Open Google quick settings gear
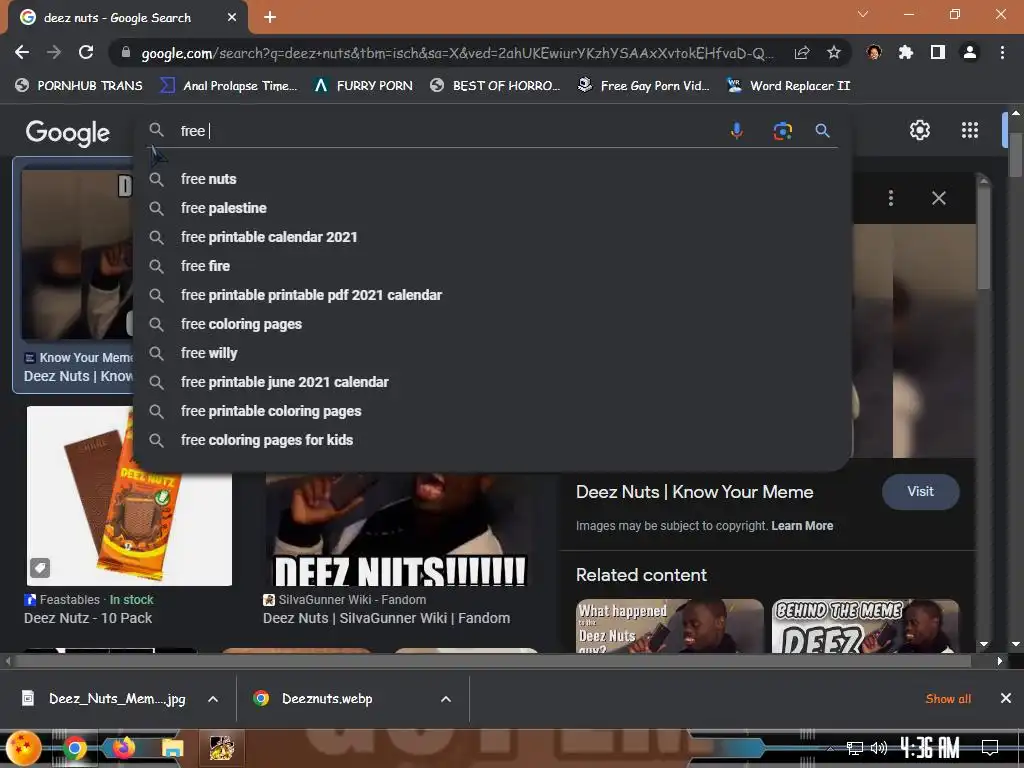Viewport: 1024px width, 768px height. click(920, 130)
